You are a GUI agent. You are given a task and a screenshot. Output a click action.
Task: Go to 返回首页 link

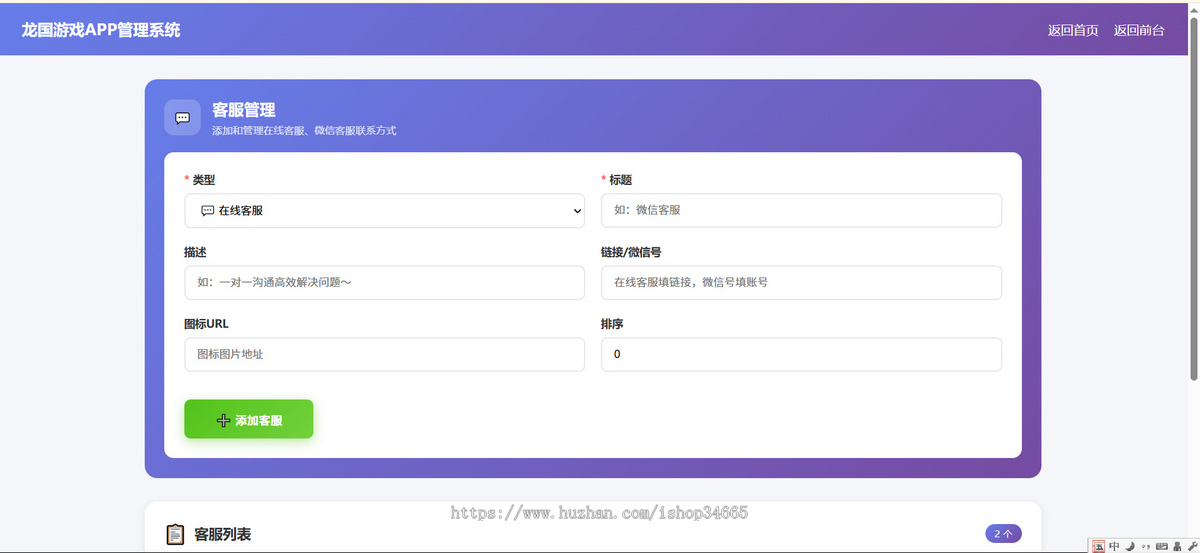1073,30
